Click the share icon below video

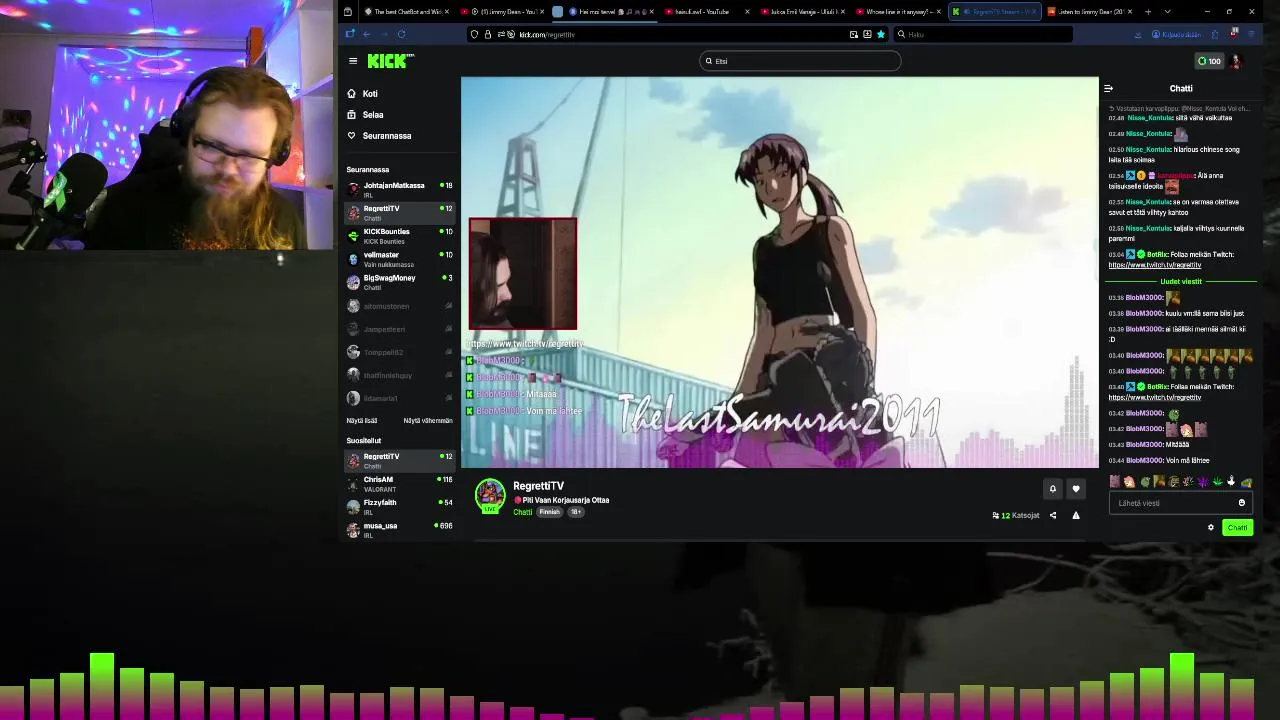point(1053,515)
